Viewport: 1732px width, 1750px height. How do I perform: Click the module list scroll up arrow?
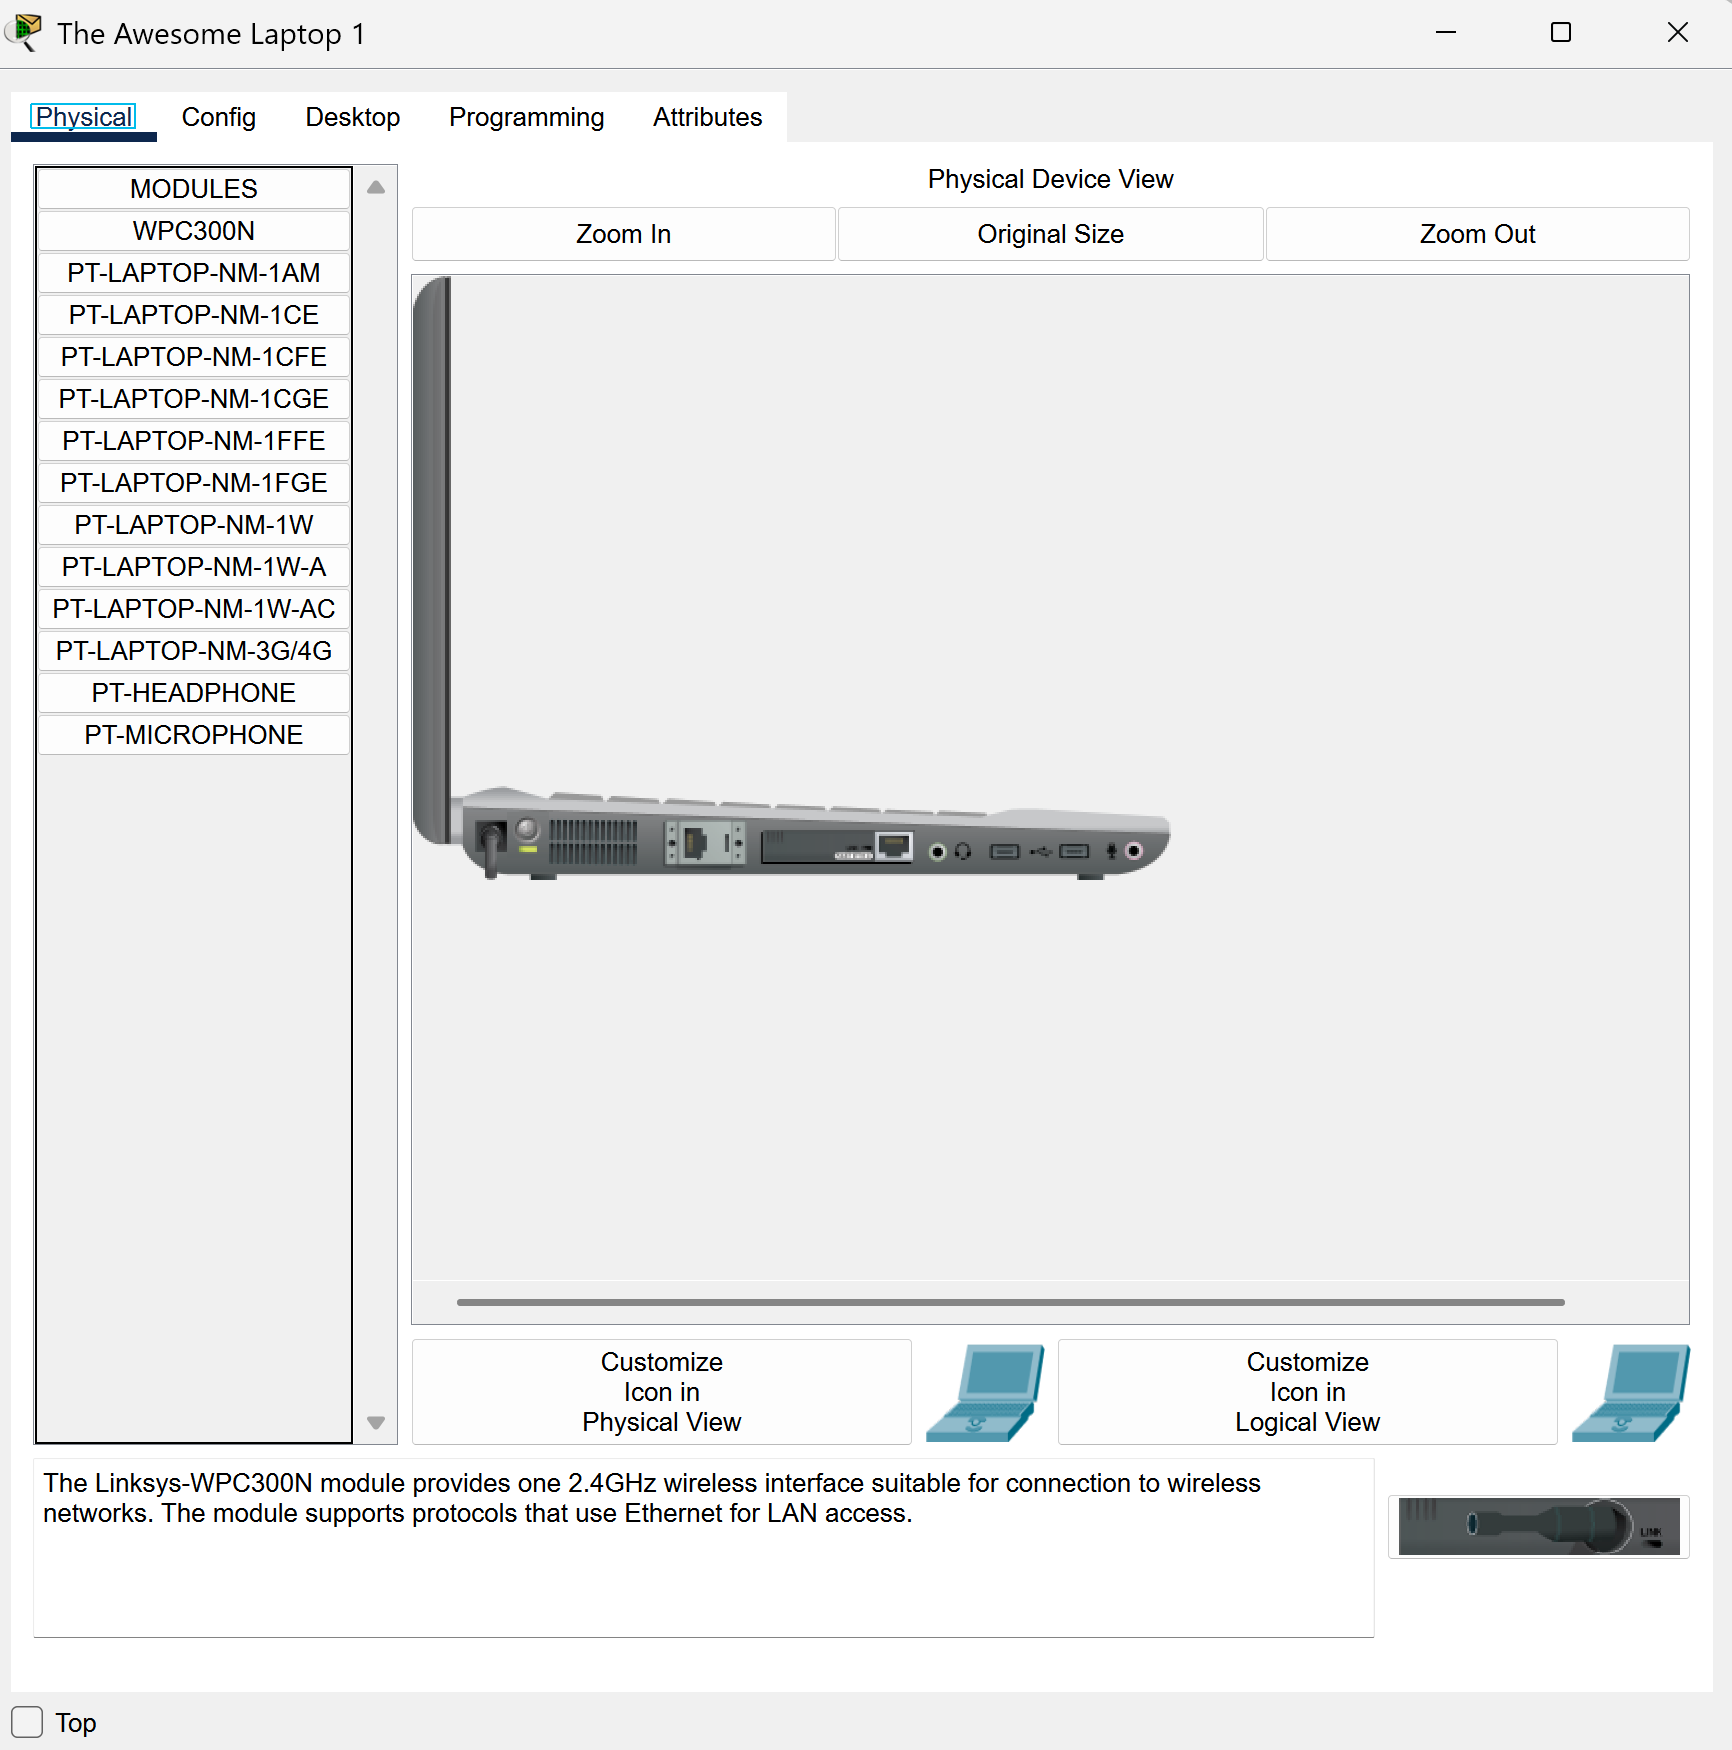(x=376, y=187)
